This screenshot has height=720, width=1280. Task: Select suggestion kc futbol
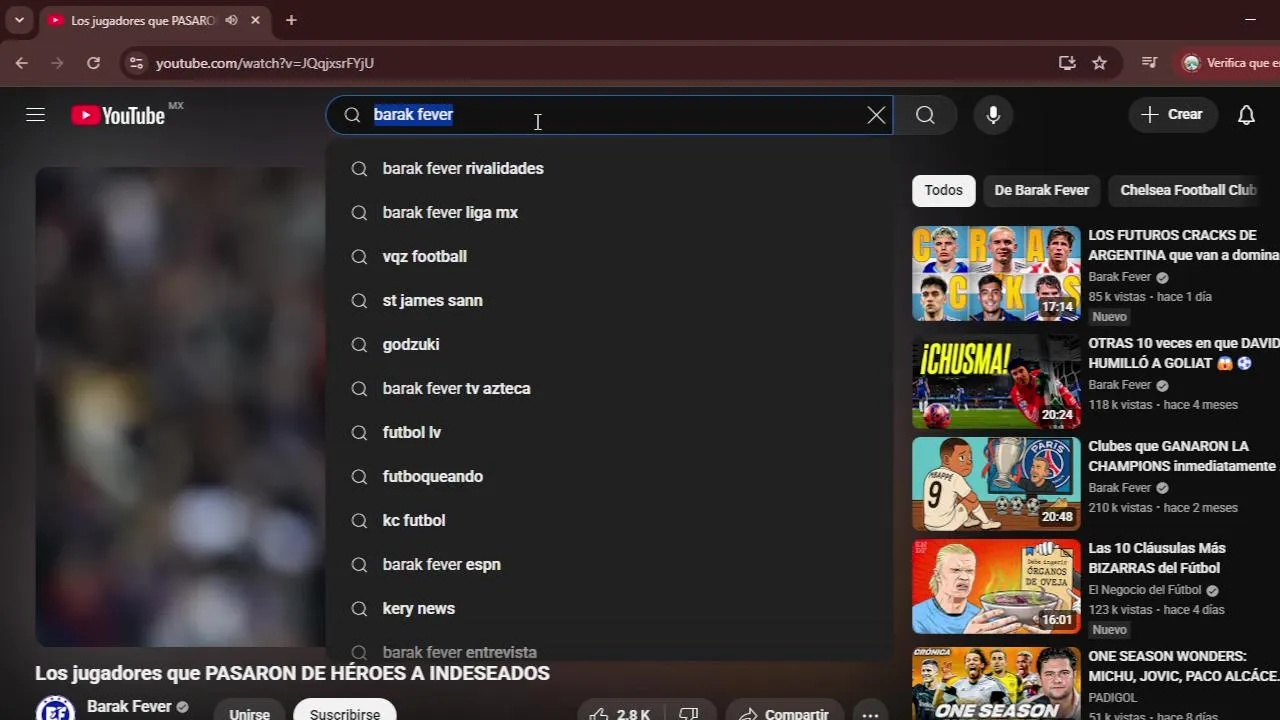609,520
